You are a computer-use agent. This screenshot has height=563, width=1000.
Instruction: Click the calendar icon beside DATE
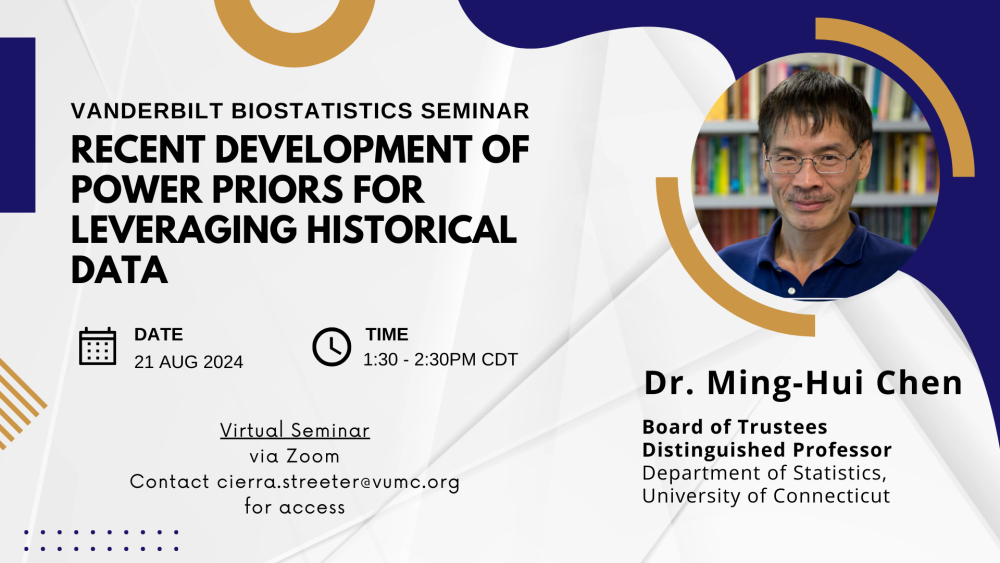coord(98,346)
